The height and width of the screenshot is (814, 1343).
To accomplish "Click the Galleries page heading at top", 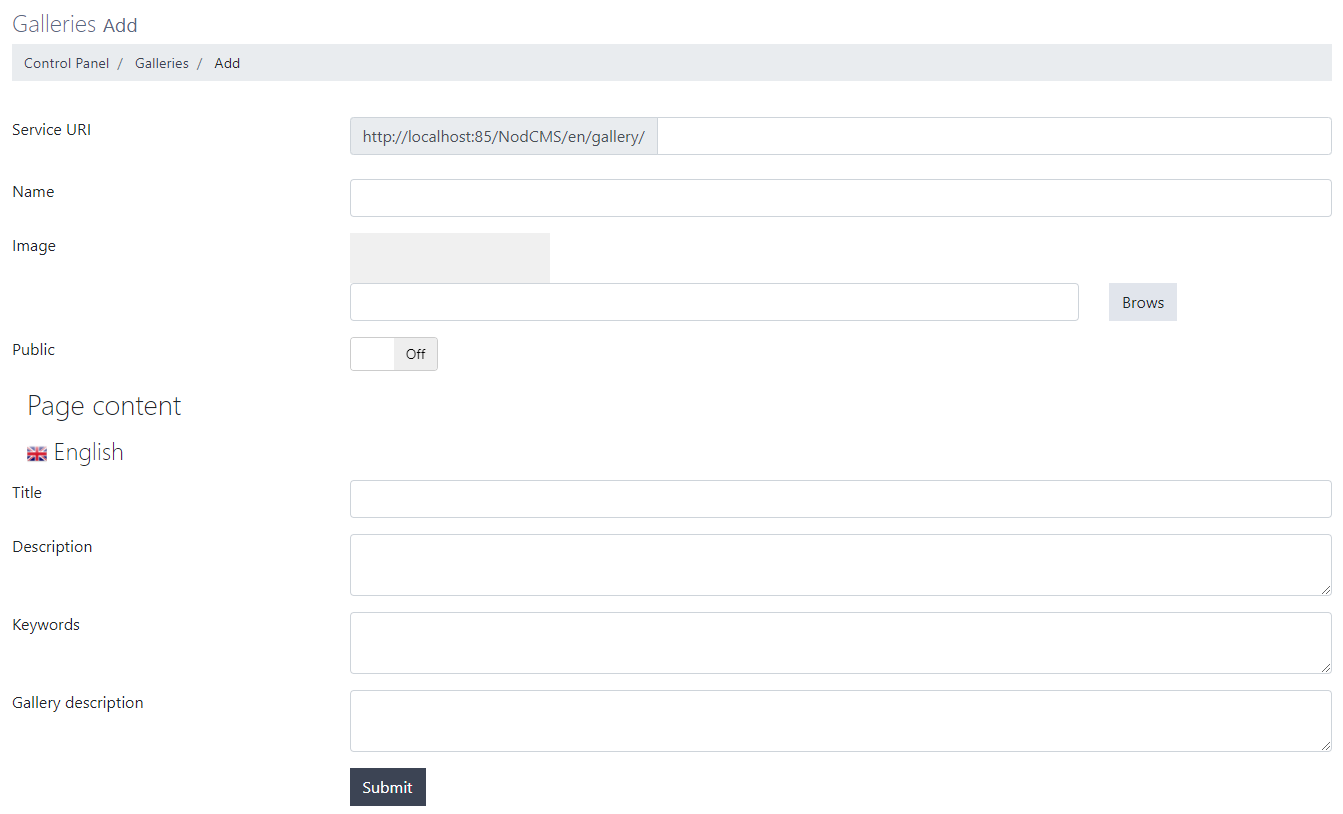I will pyautogui.click(x=54, y=24).
